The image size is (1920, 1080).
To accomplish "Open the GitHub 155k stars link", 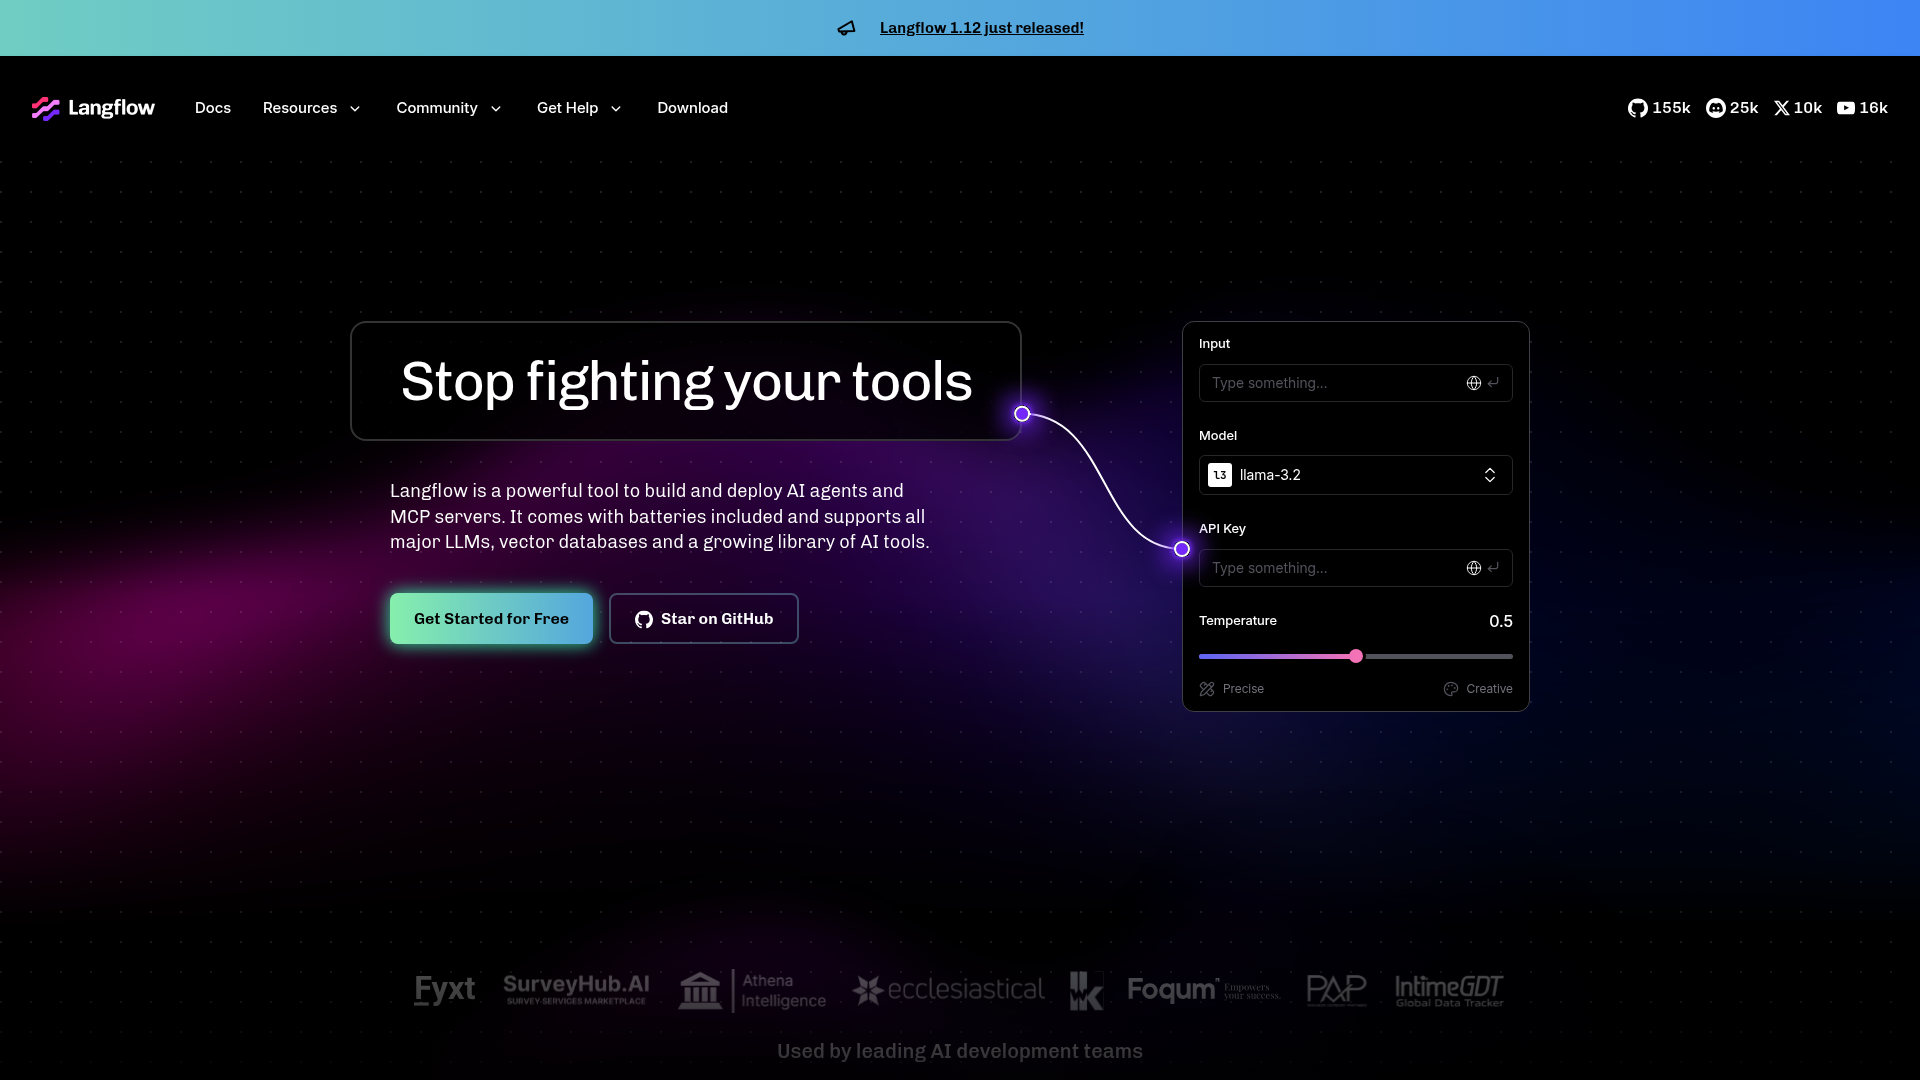I will (1659, 108).
